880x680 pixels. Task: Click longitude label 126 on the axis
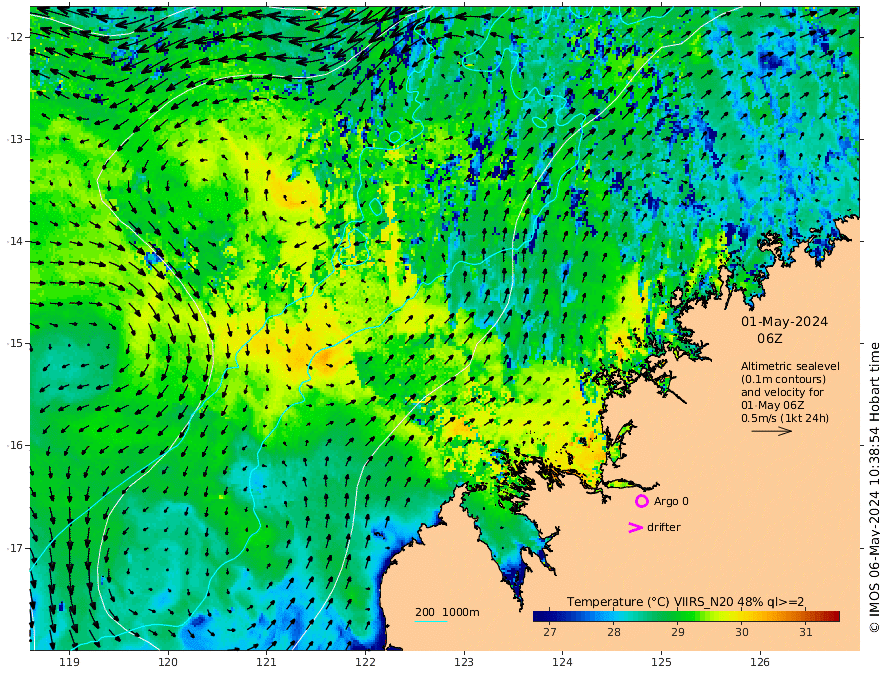click(760, 662)
